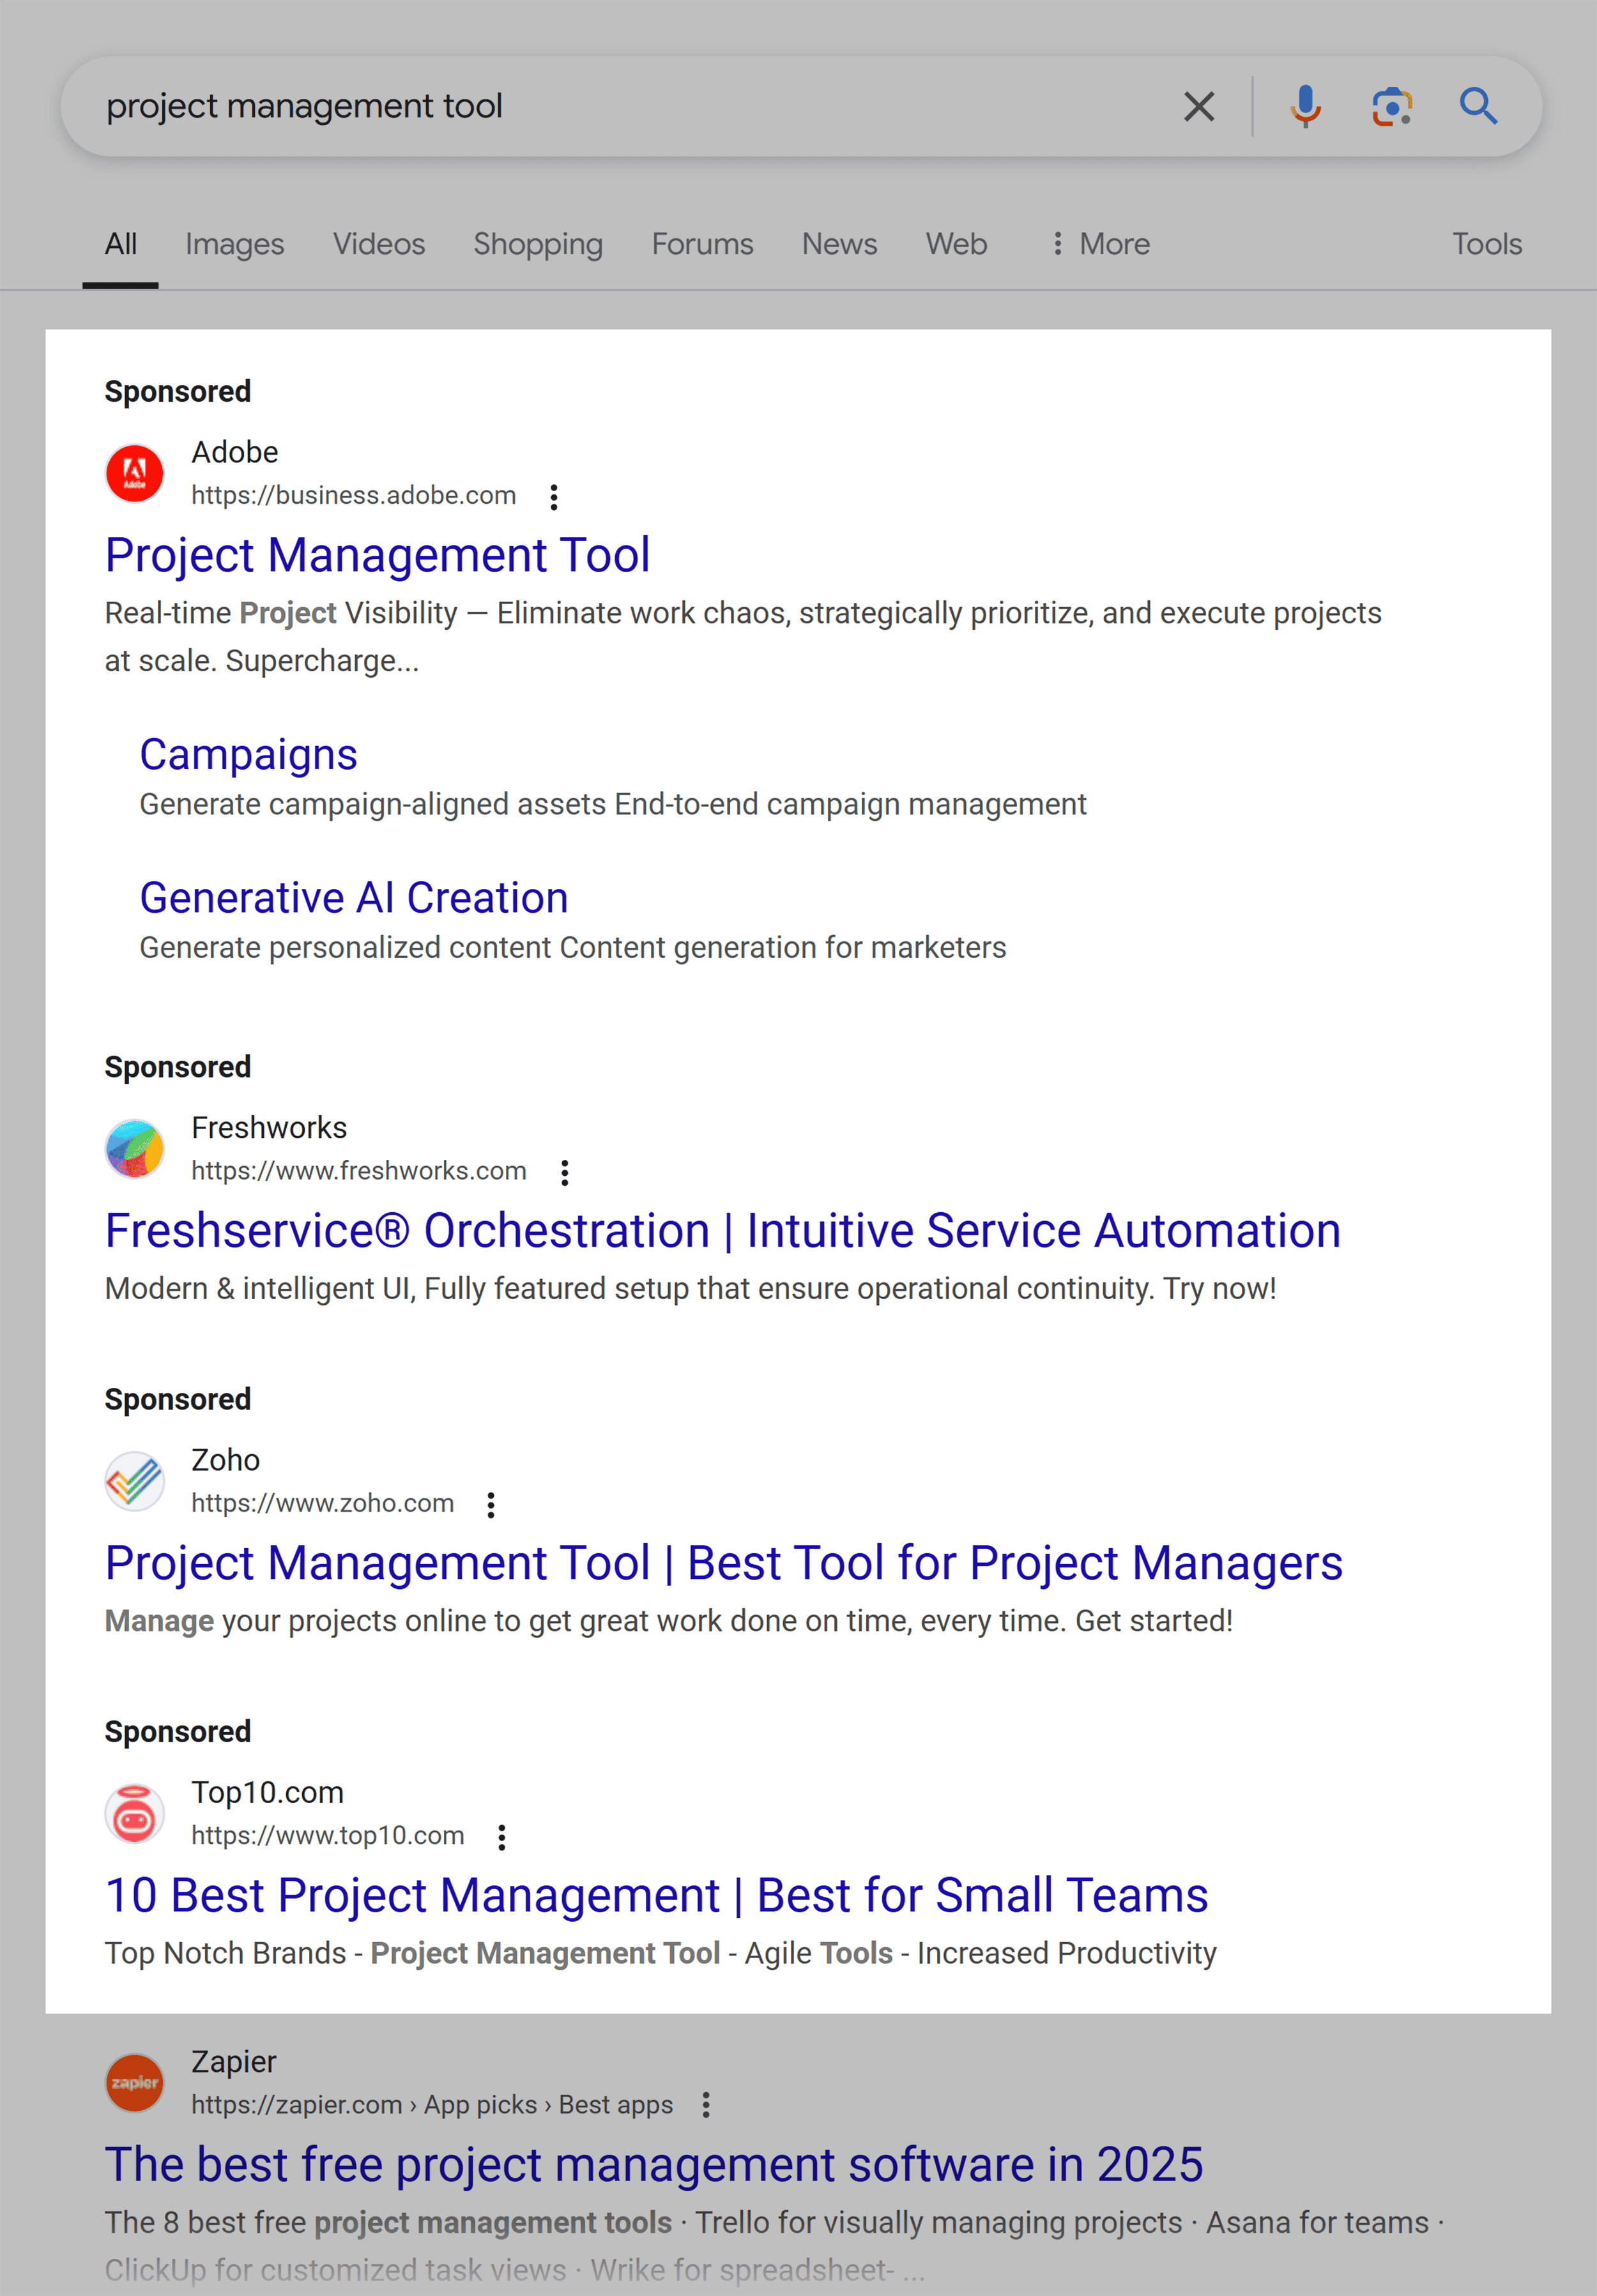Open the Campaigns sitelink

(248, 754)
